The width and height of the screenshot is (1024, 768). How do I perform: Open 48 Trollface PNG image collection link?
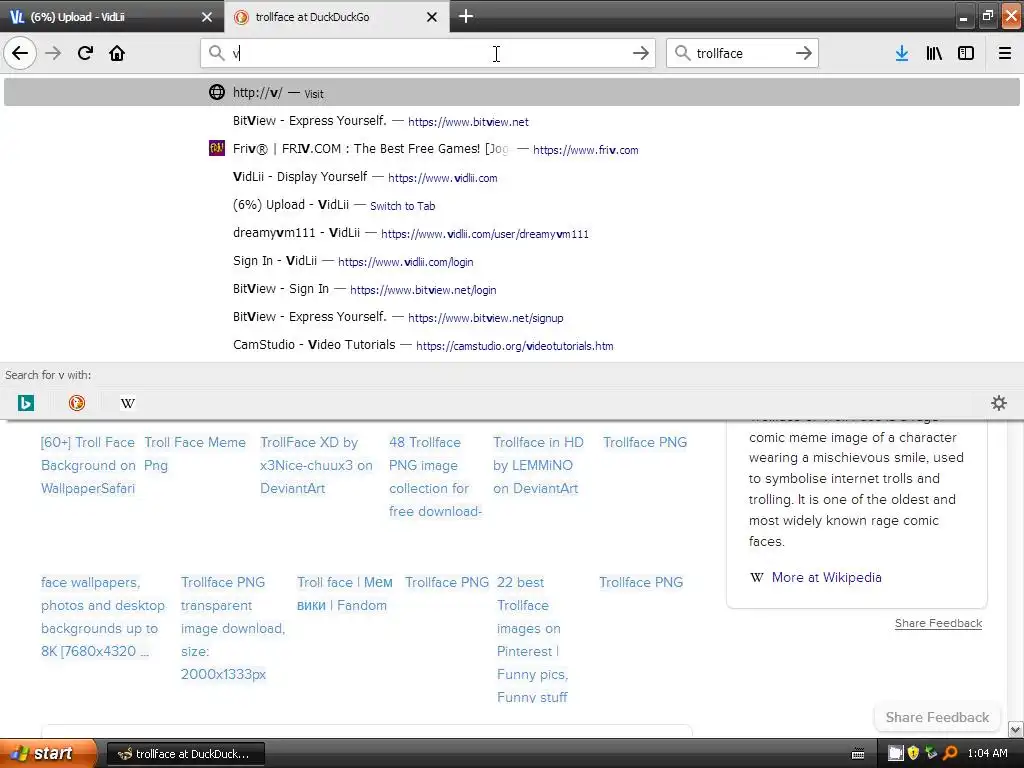pyautogui.click(x=435, y=477)
